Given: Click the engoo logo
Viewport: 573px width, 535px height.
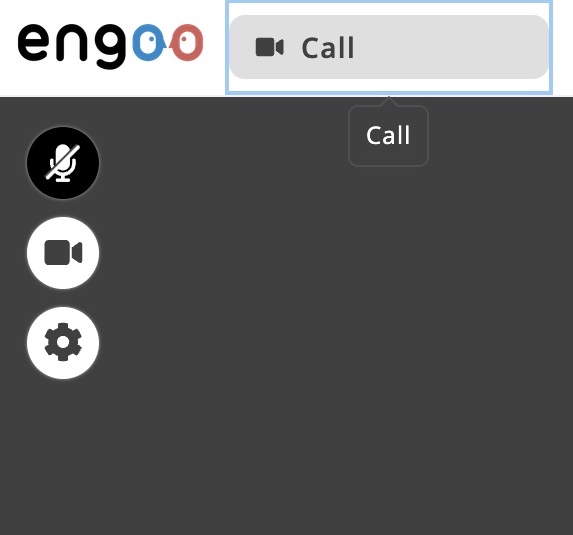Looking at the screenshot, I should click(x=110, y=46).
